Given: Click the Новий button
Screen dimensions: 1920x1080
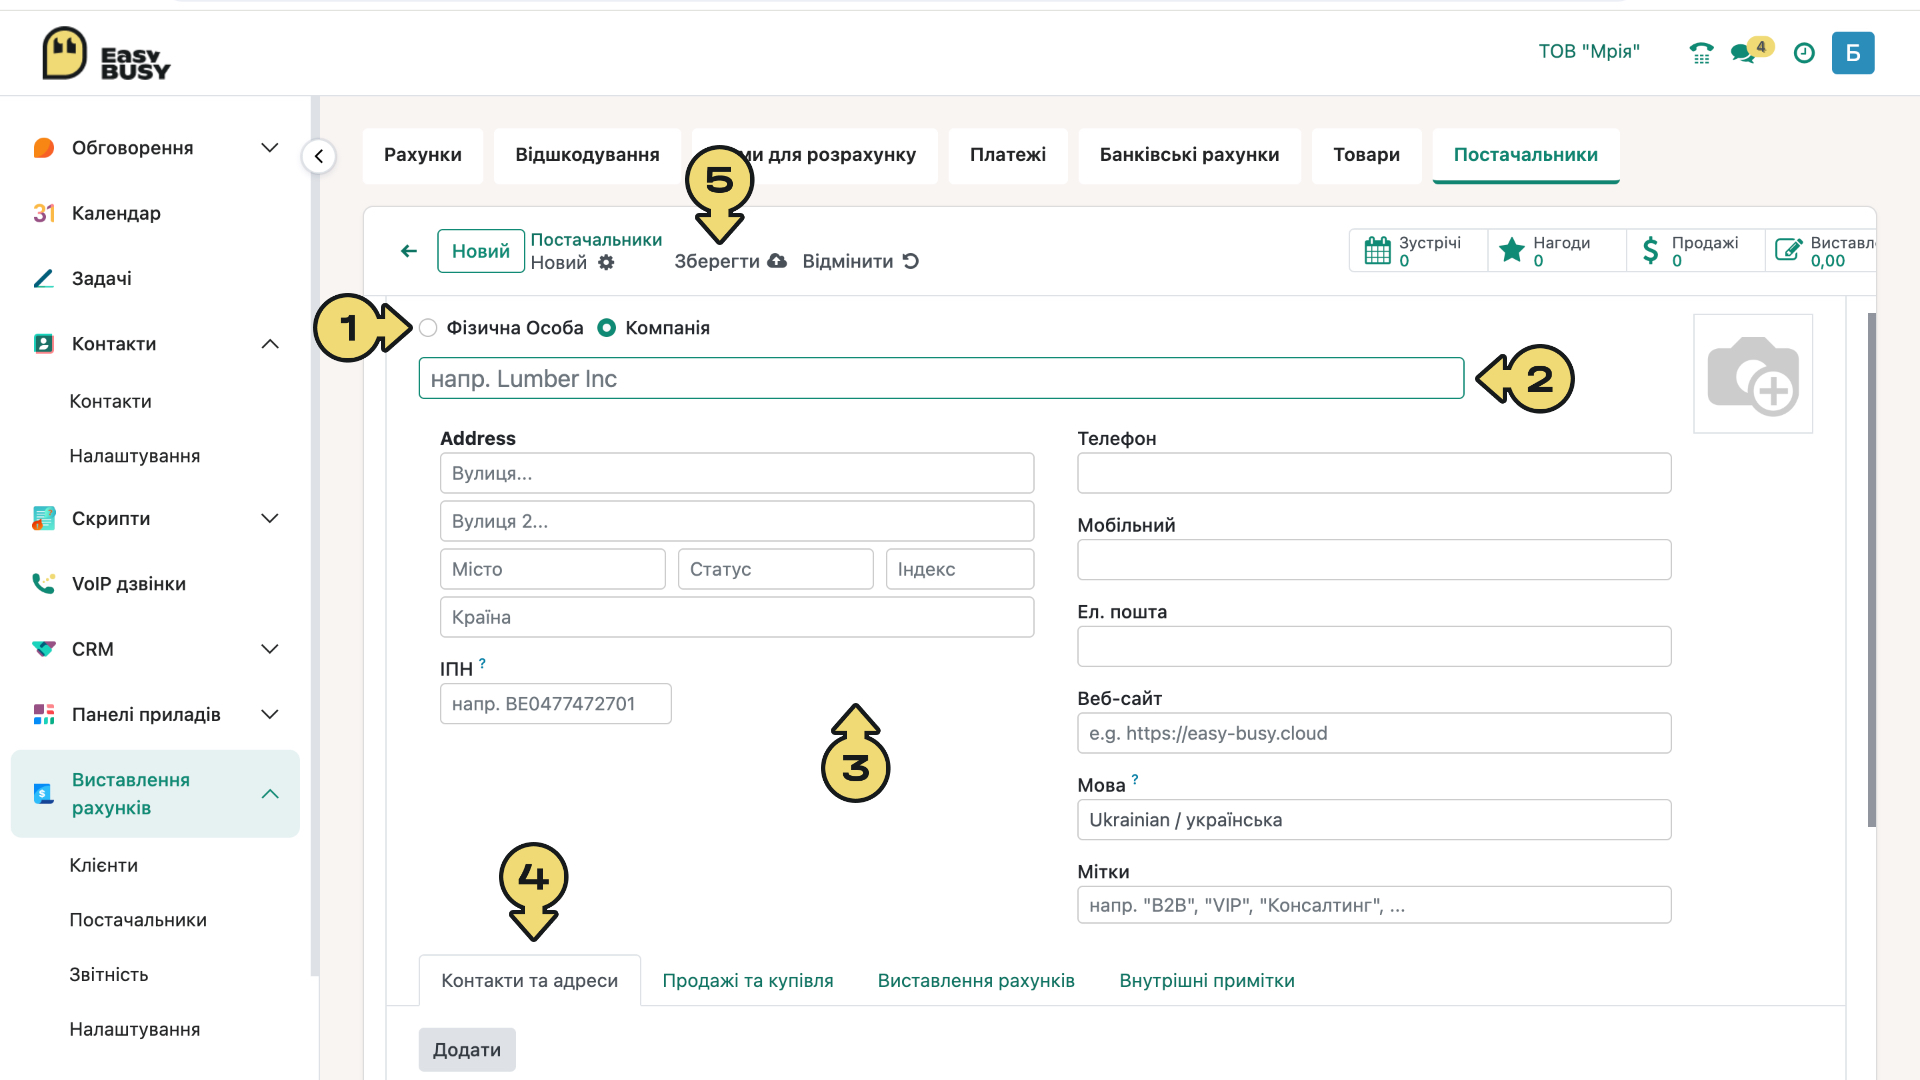Looking at the screenshot, I should tap(481, 251).
